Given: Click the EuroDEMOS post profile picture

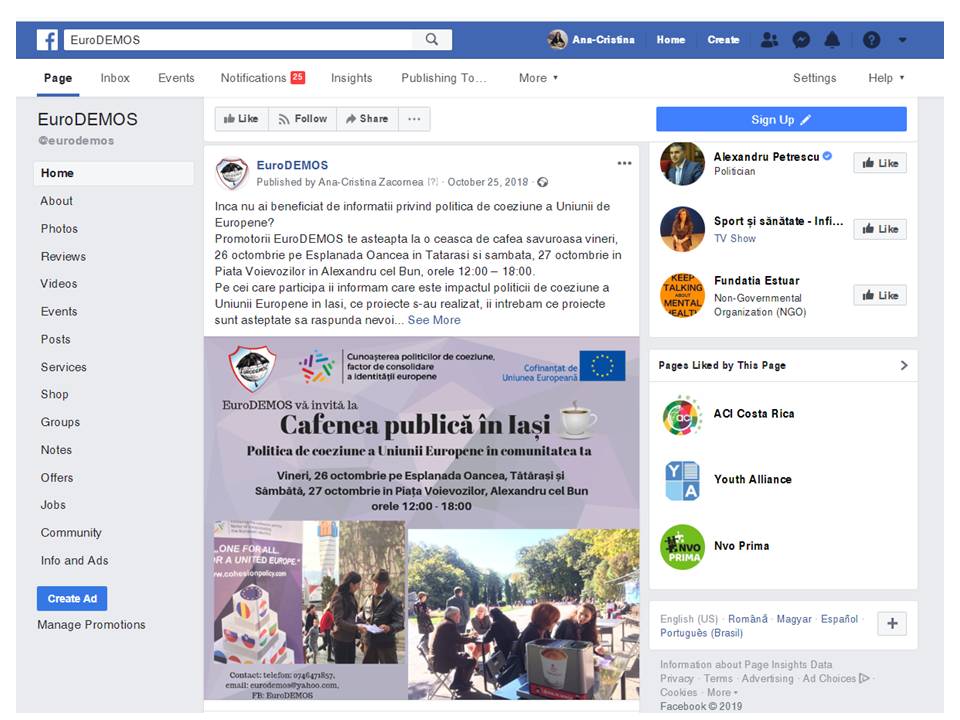Looking at the screenshot, I should 232,173.
